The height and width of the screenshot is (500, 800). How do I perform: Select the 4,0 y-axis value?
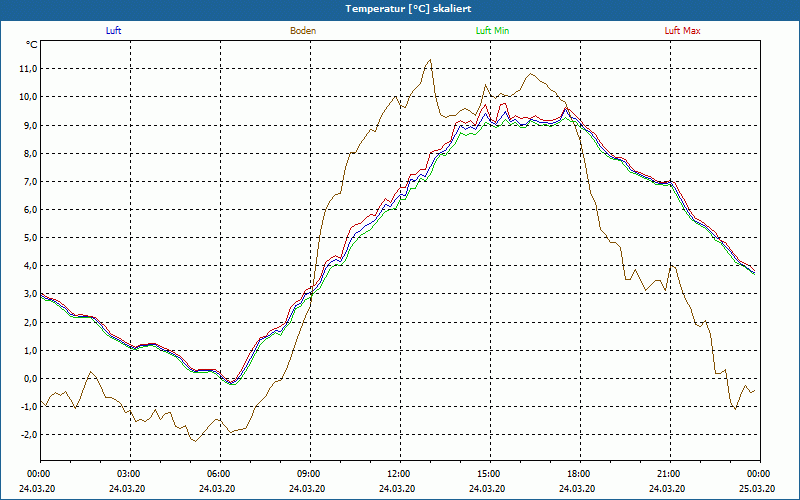pyautogui.click(x=30, y=266)
